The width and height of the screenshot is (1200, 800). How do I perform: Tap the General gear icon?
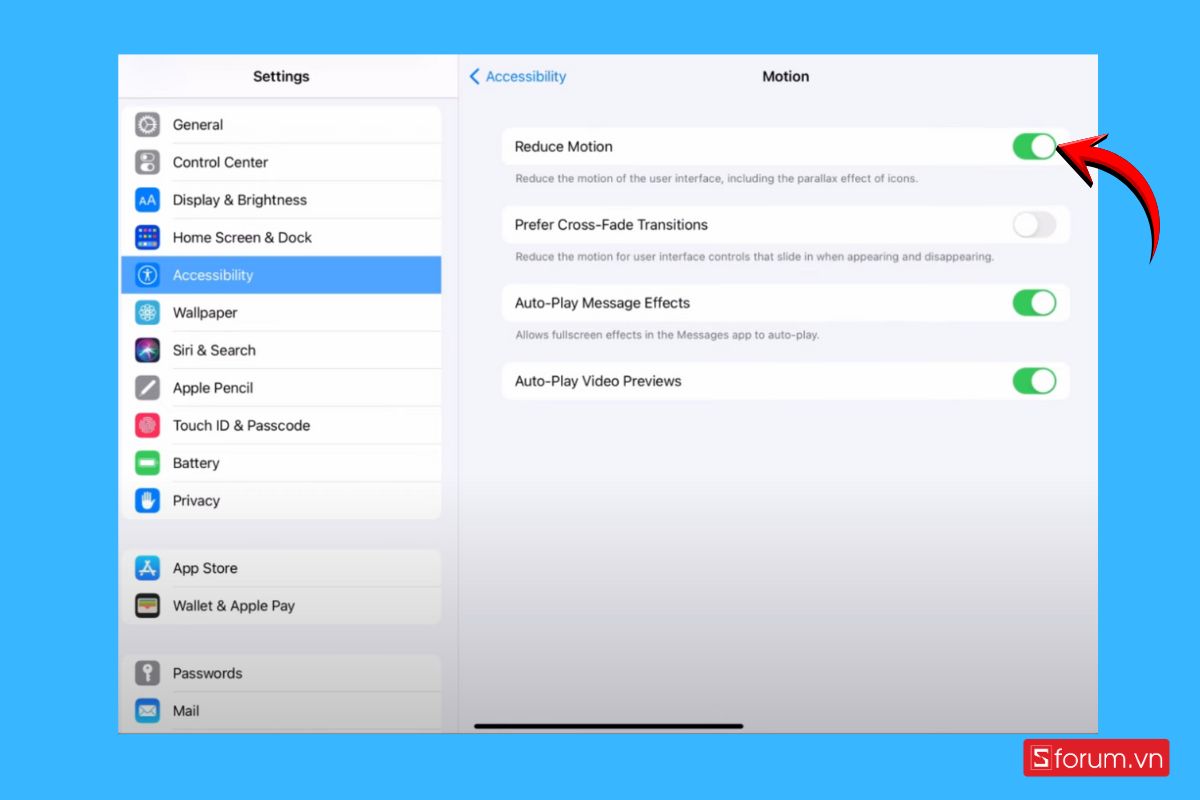click(x=148, y=125)
